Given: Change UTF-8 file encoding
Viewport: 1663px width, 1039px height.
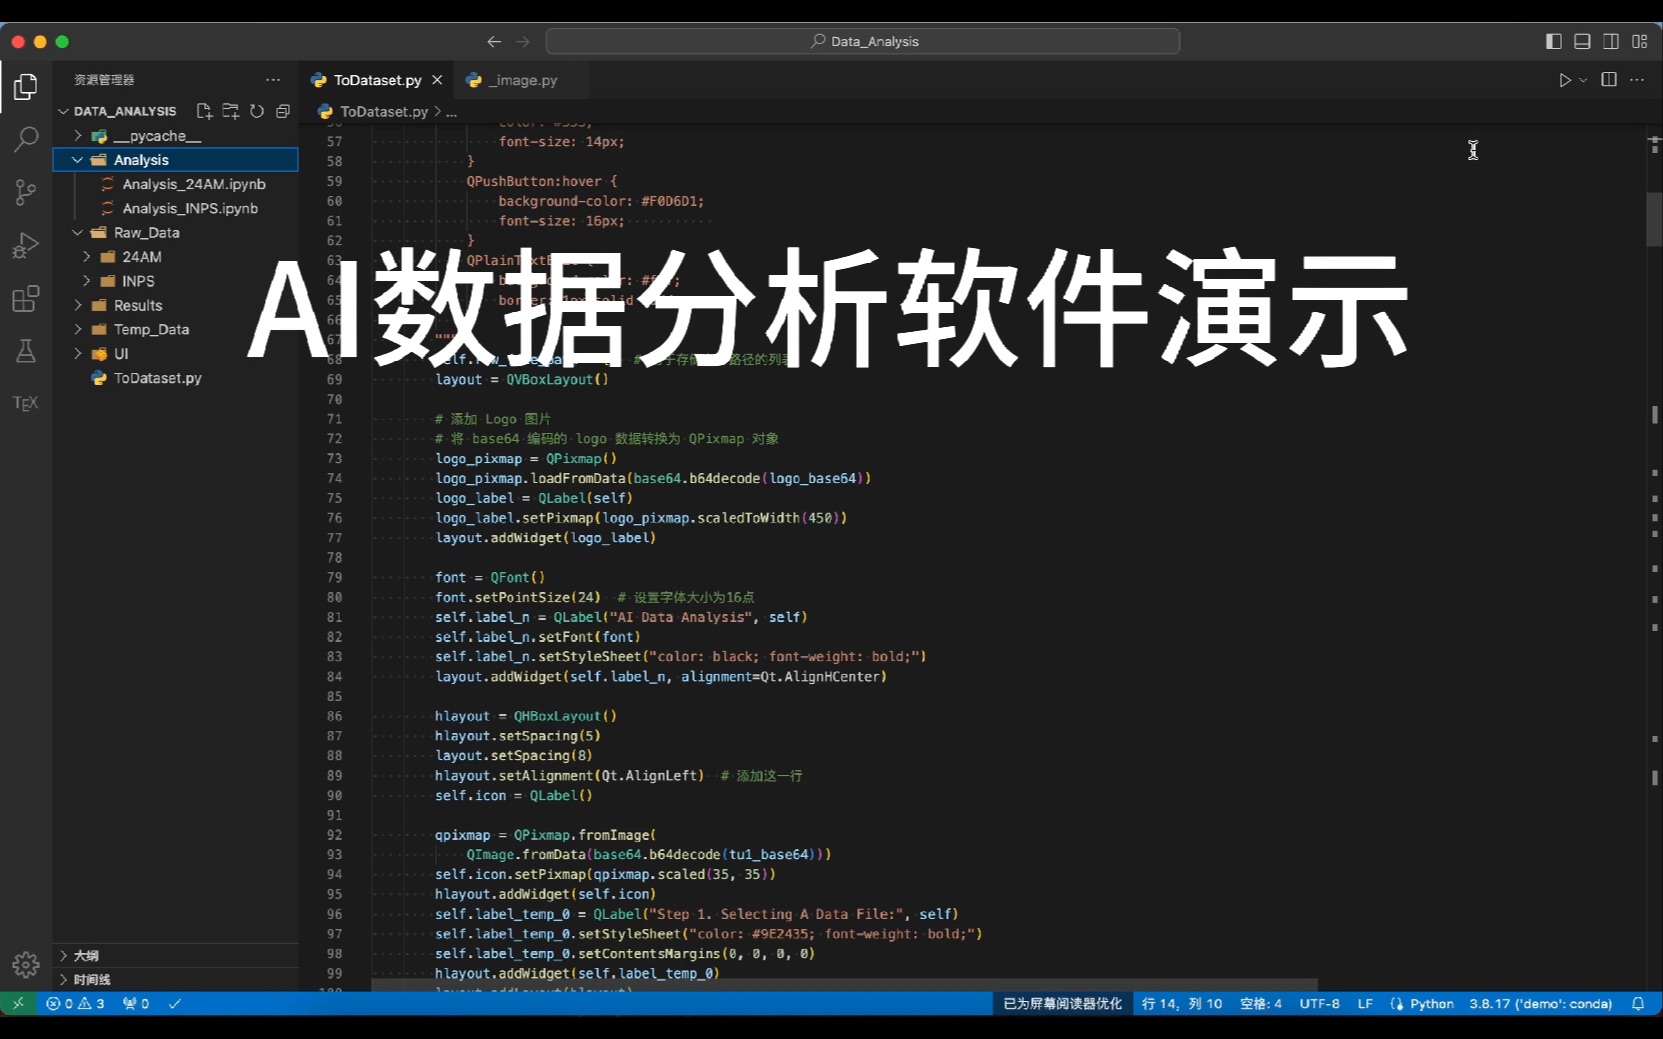Looking at the screenshot, I should tap(1320, 1004).
